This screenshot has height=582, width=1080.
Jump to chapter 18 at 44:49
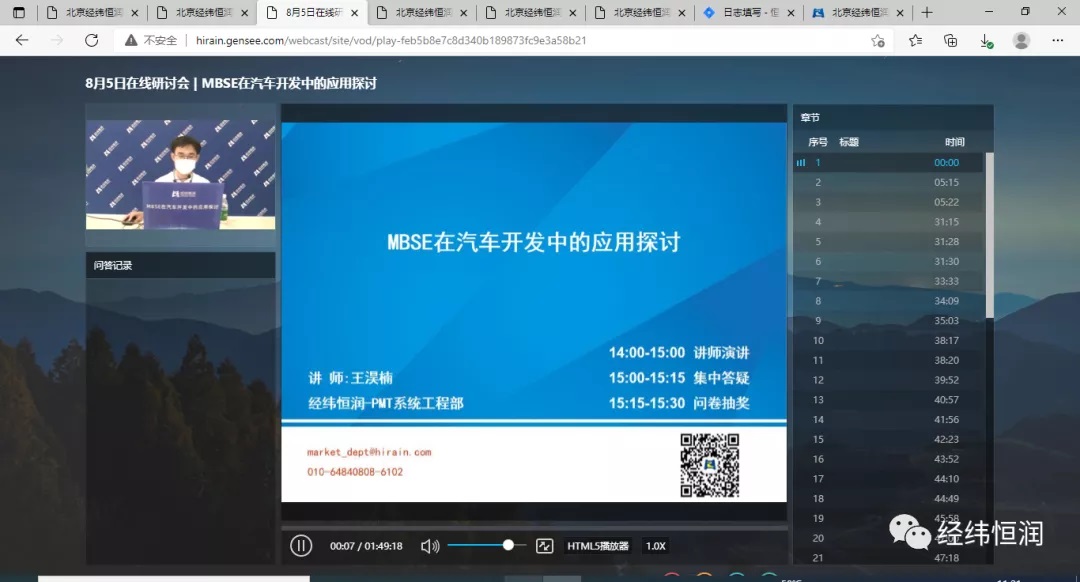[889, 499]
